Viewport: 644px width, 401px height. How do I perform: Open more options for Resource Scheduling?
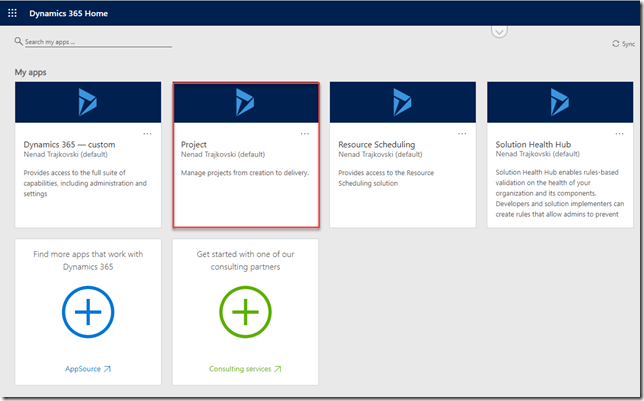[462, 133]
